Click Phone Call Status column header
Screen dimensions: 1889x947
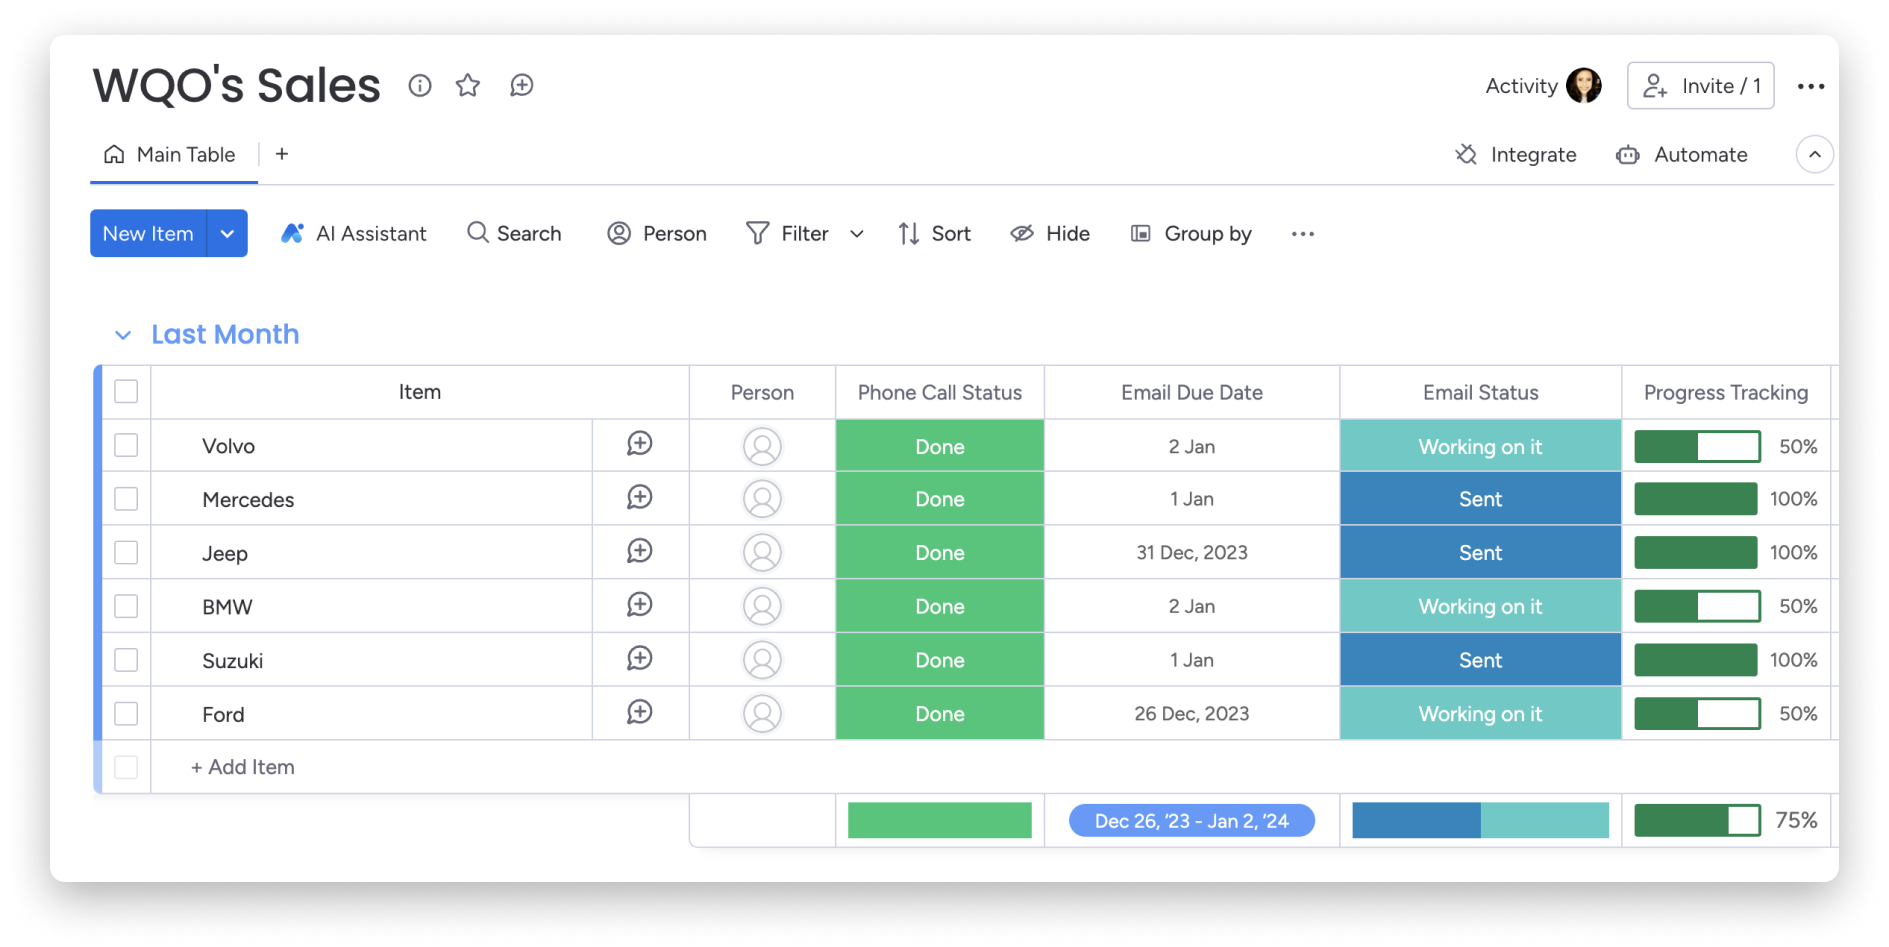(940, 393)
